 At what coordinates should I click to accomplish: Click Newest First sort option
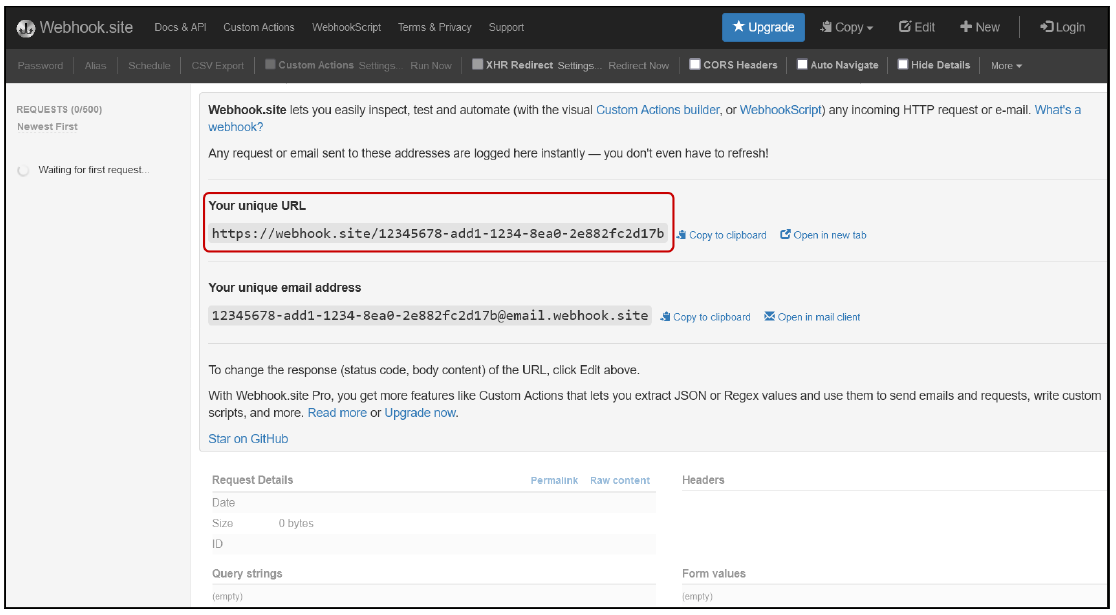pos(47,127)
